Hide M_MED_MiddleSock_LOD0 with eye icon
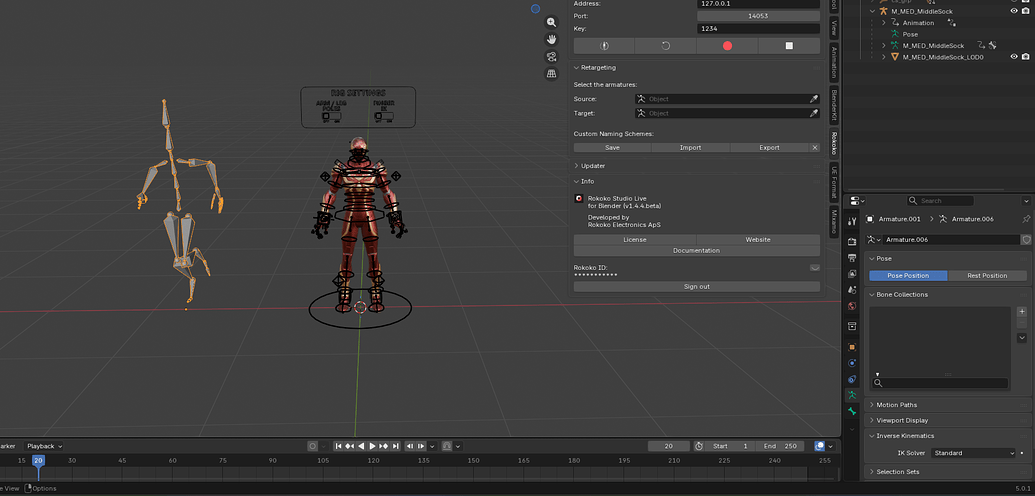Screen dimensions: 1035x496 coord(1014,57)
